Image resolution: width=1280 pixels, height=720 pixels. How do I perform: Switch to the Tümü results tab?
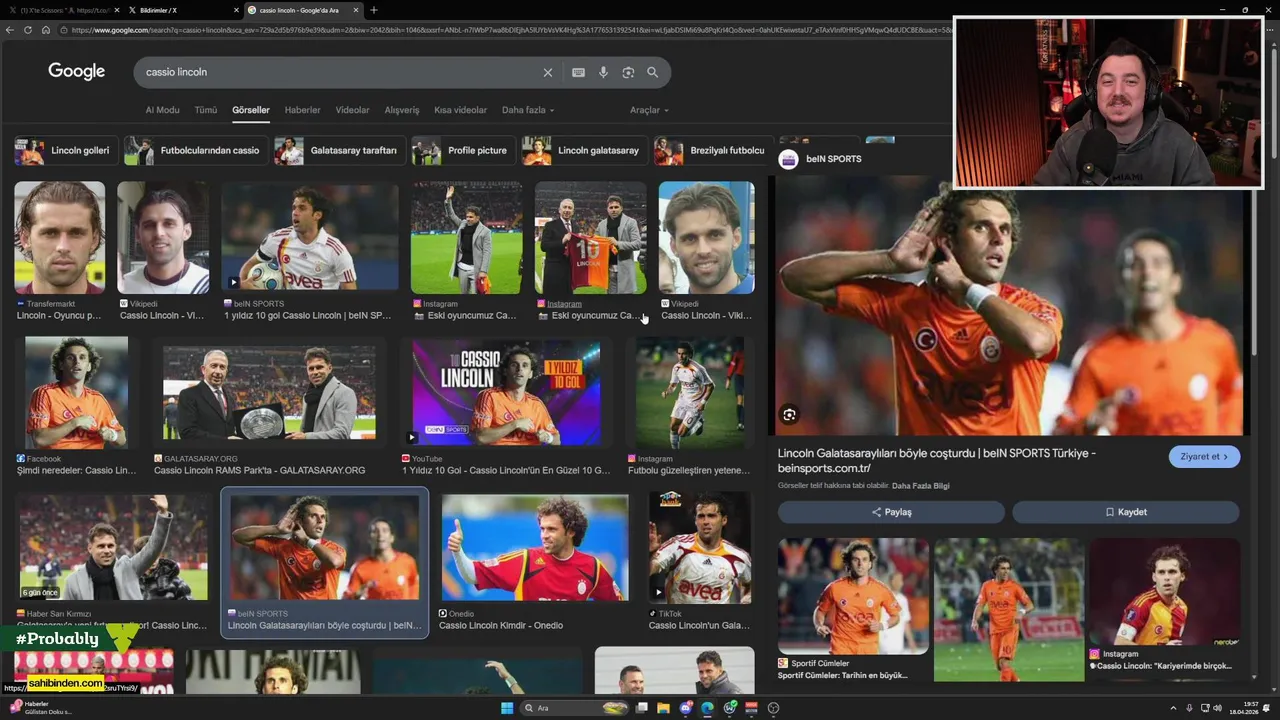tap(205, 110)
